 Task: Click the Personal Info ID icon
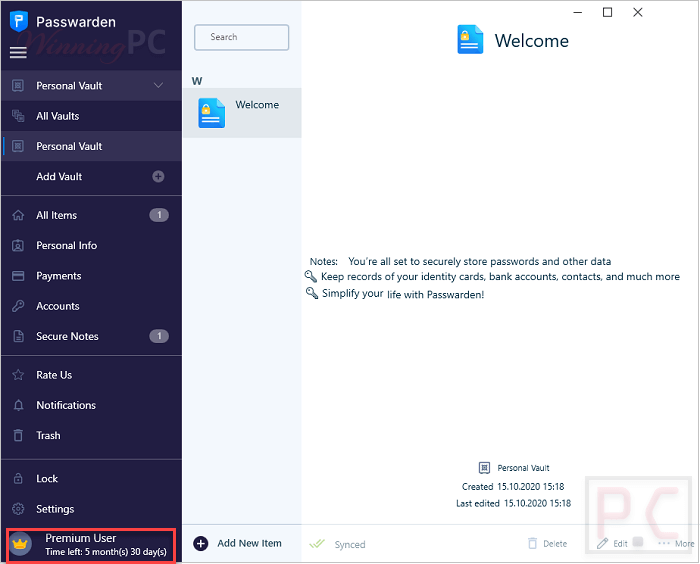click(x=18, y=246)
